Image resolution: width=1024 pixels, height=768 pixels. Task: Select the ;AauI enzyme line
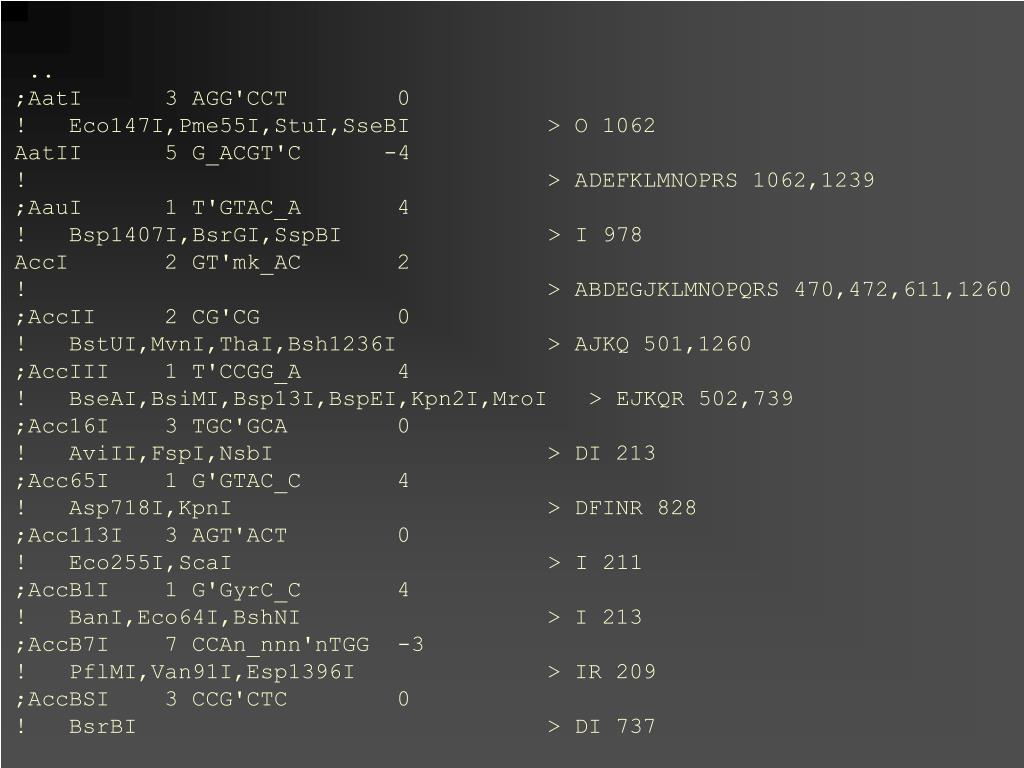point(212,208)
